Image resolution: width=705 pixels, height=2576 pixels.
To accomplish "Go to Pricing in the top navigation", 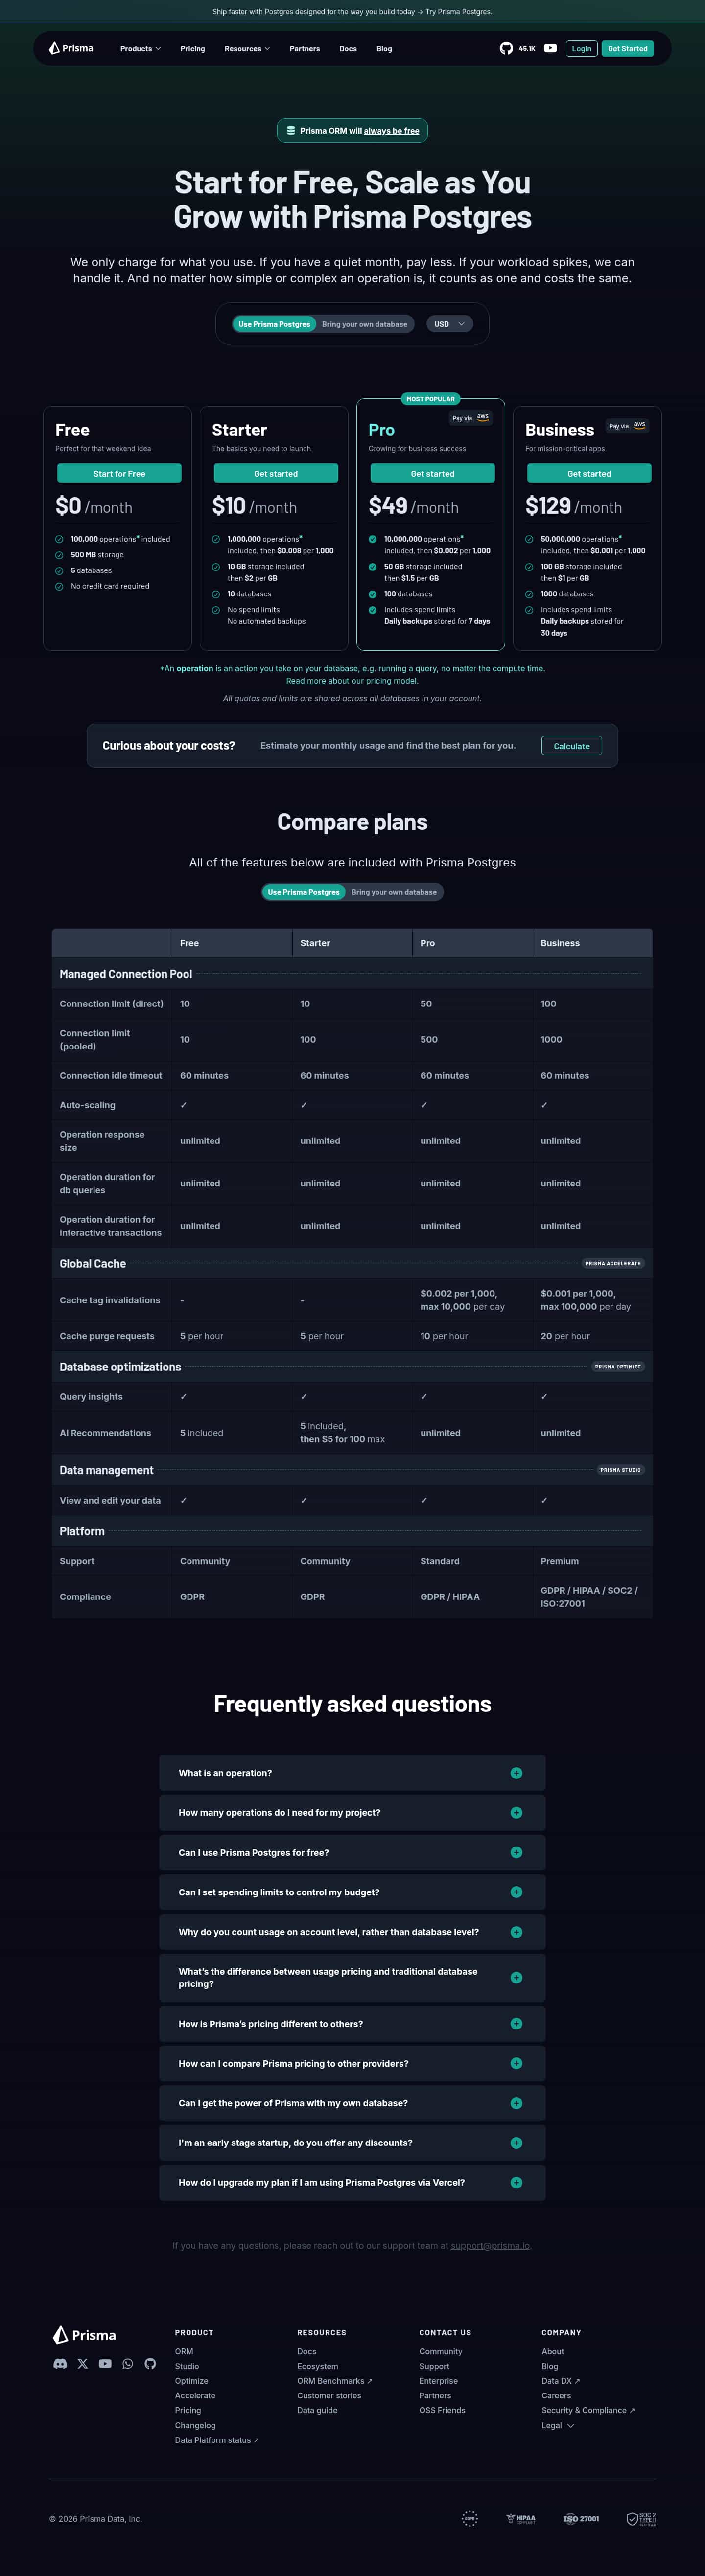I will [x=193, y=49].
